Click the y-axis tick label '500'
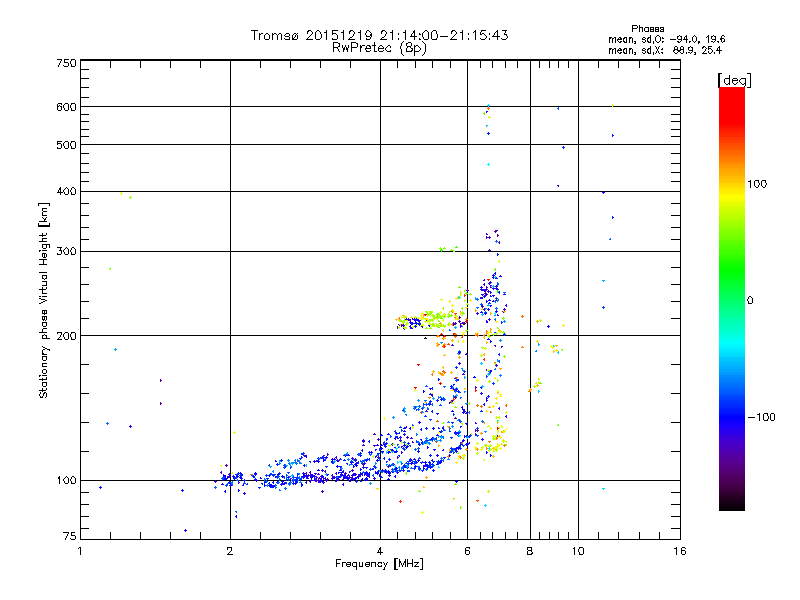800x600 pixels. coord(67,145)
